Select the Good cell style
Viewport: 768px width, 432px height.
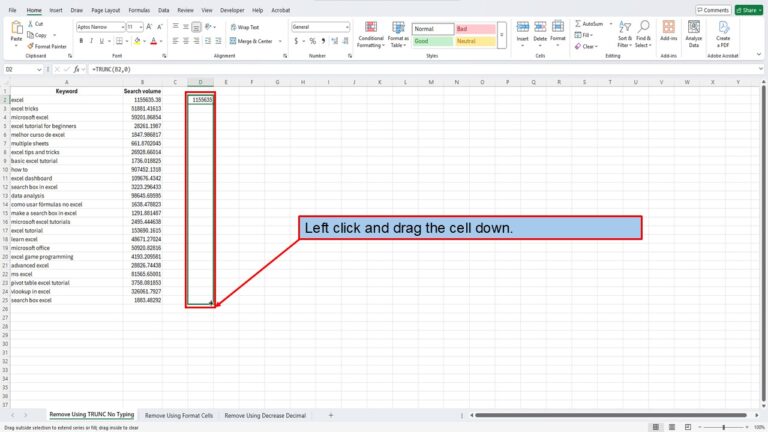pyautogui.click(x=432, y=41)
